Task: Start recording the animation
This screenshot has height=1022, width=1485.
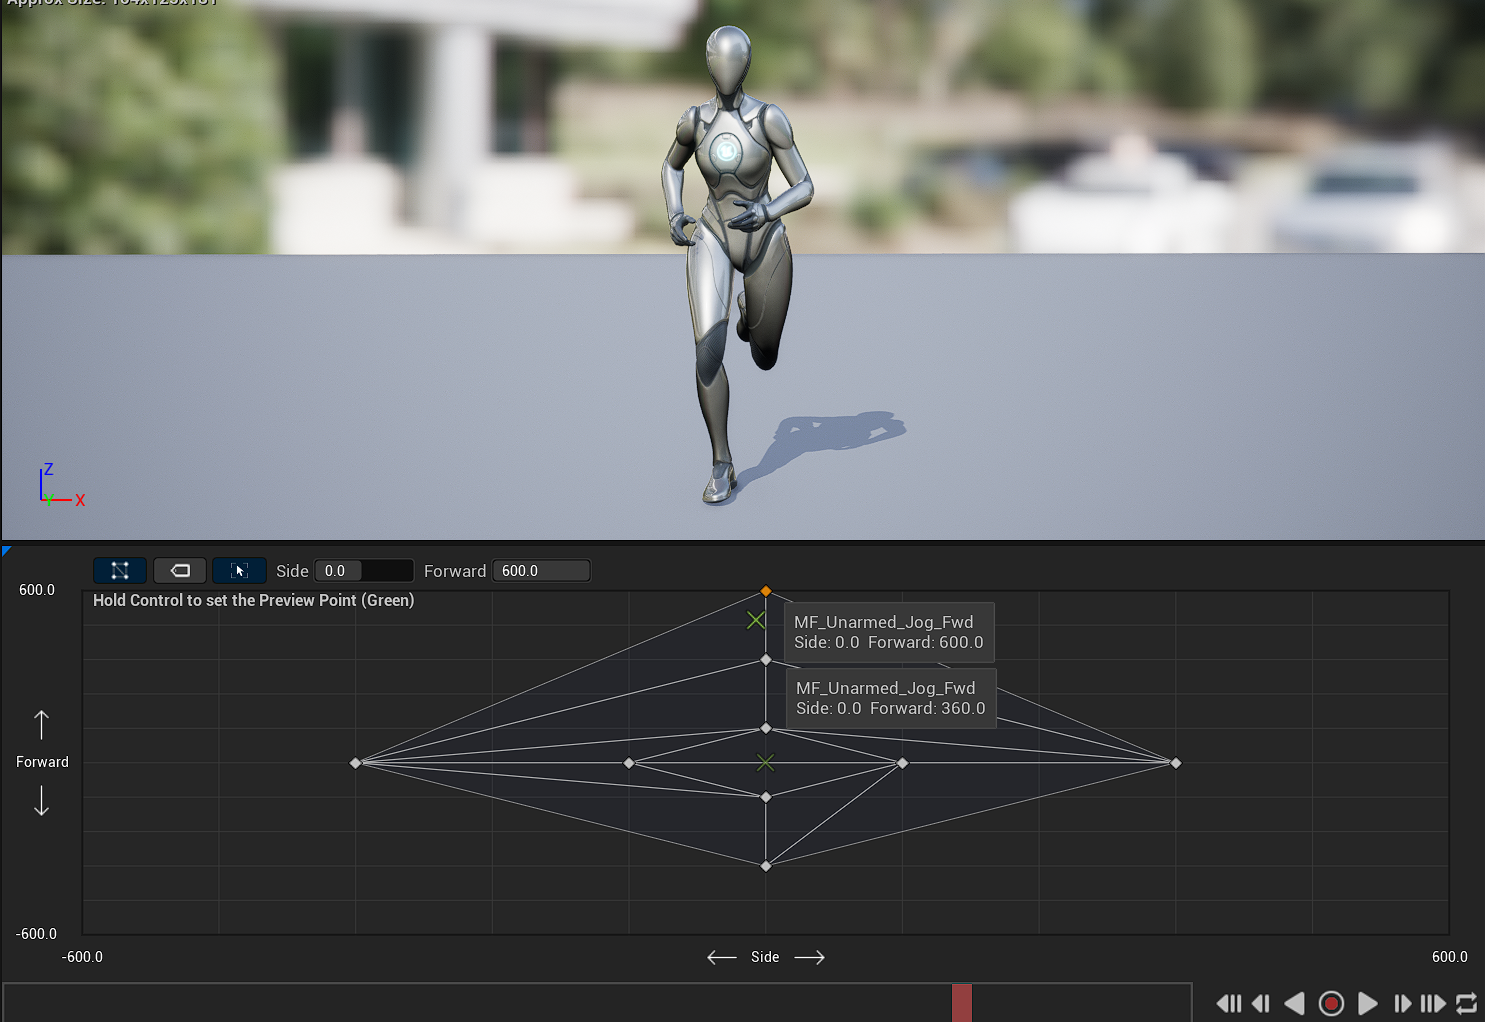Action: click(x=1331, y=1003)
